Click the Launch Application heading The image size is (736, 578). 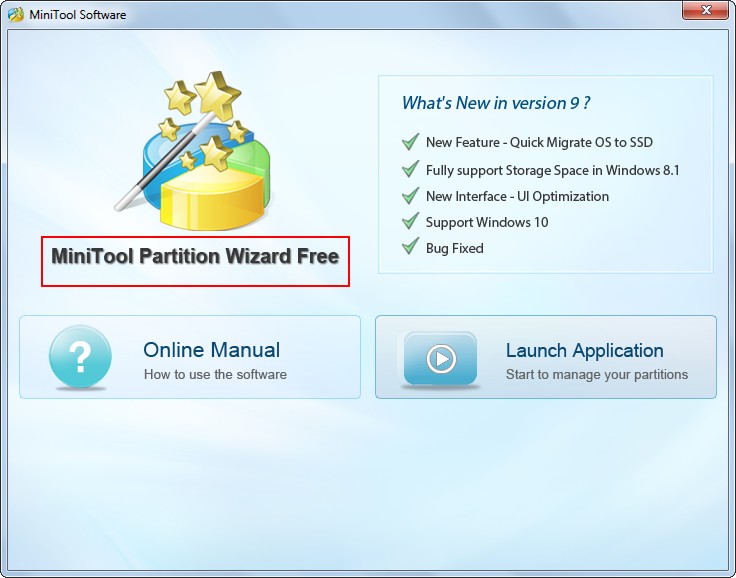tap(584, 350)
